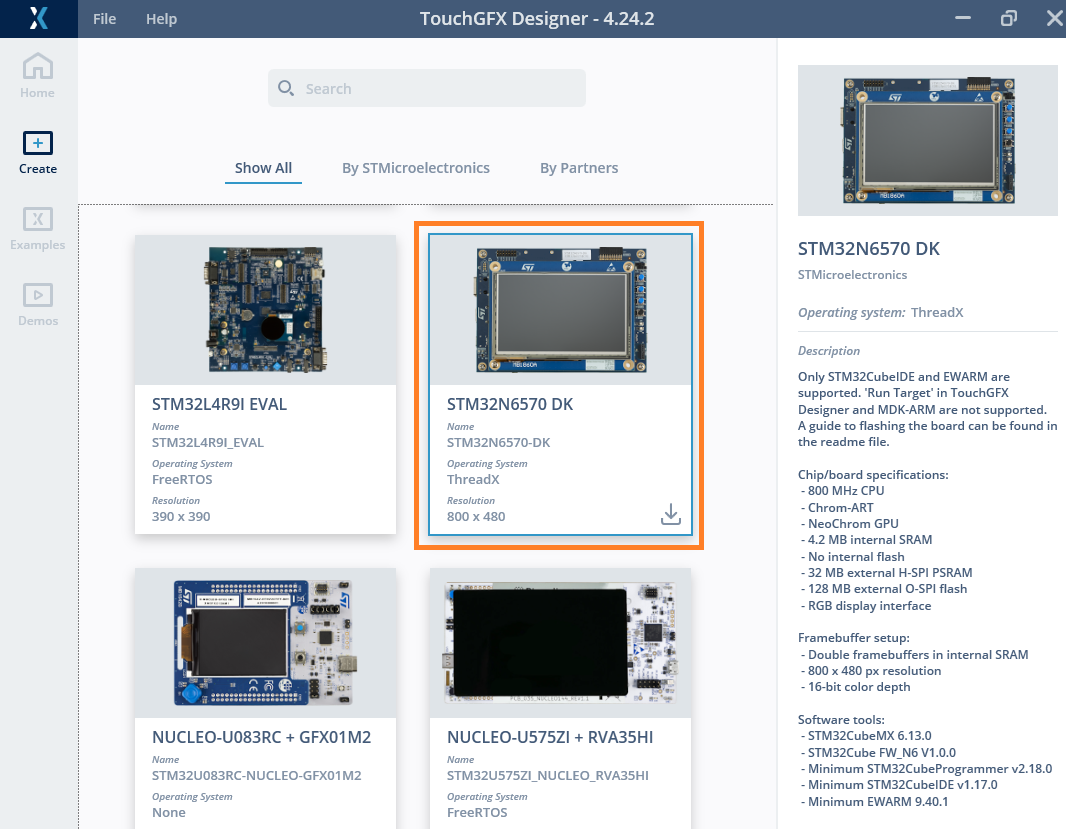This screenshot has height=829, width=1069.
Task: Switch to the By STMicroelectronics tab
Action: point(415,168)
